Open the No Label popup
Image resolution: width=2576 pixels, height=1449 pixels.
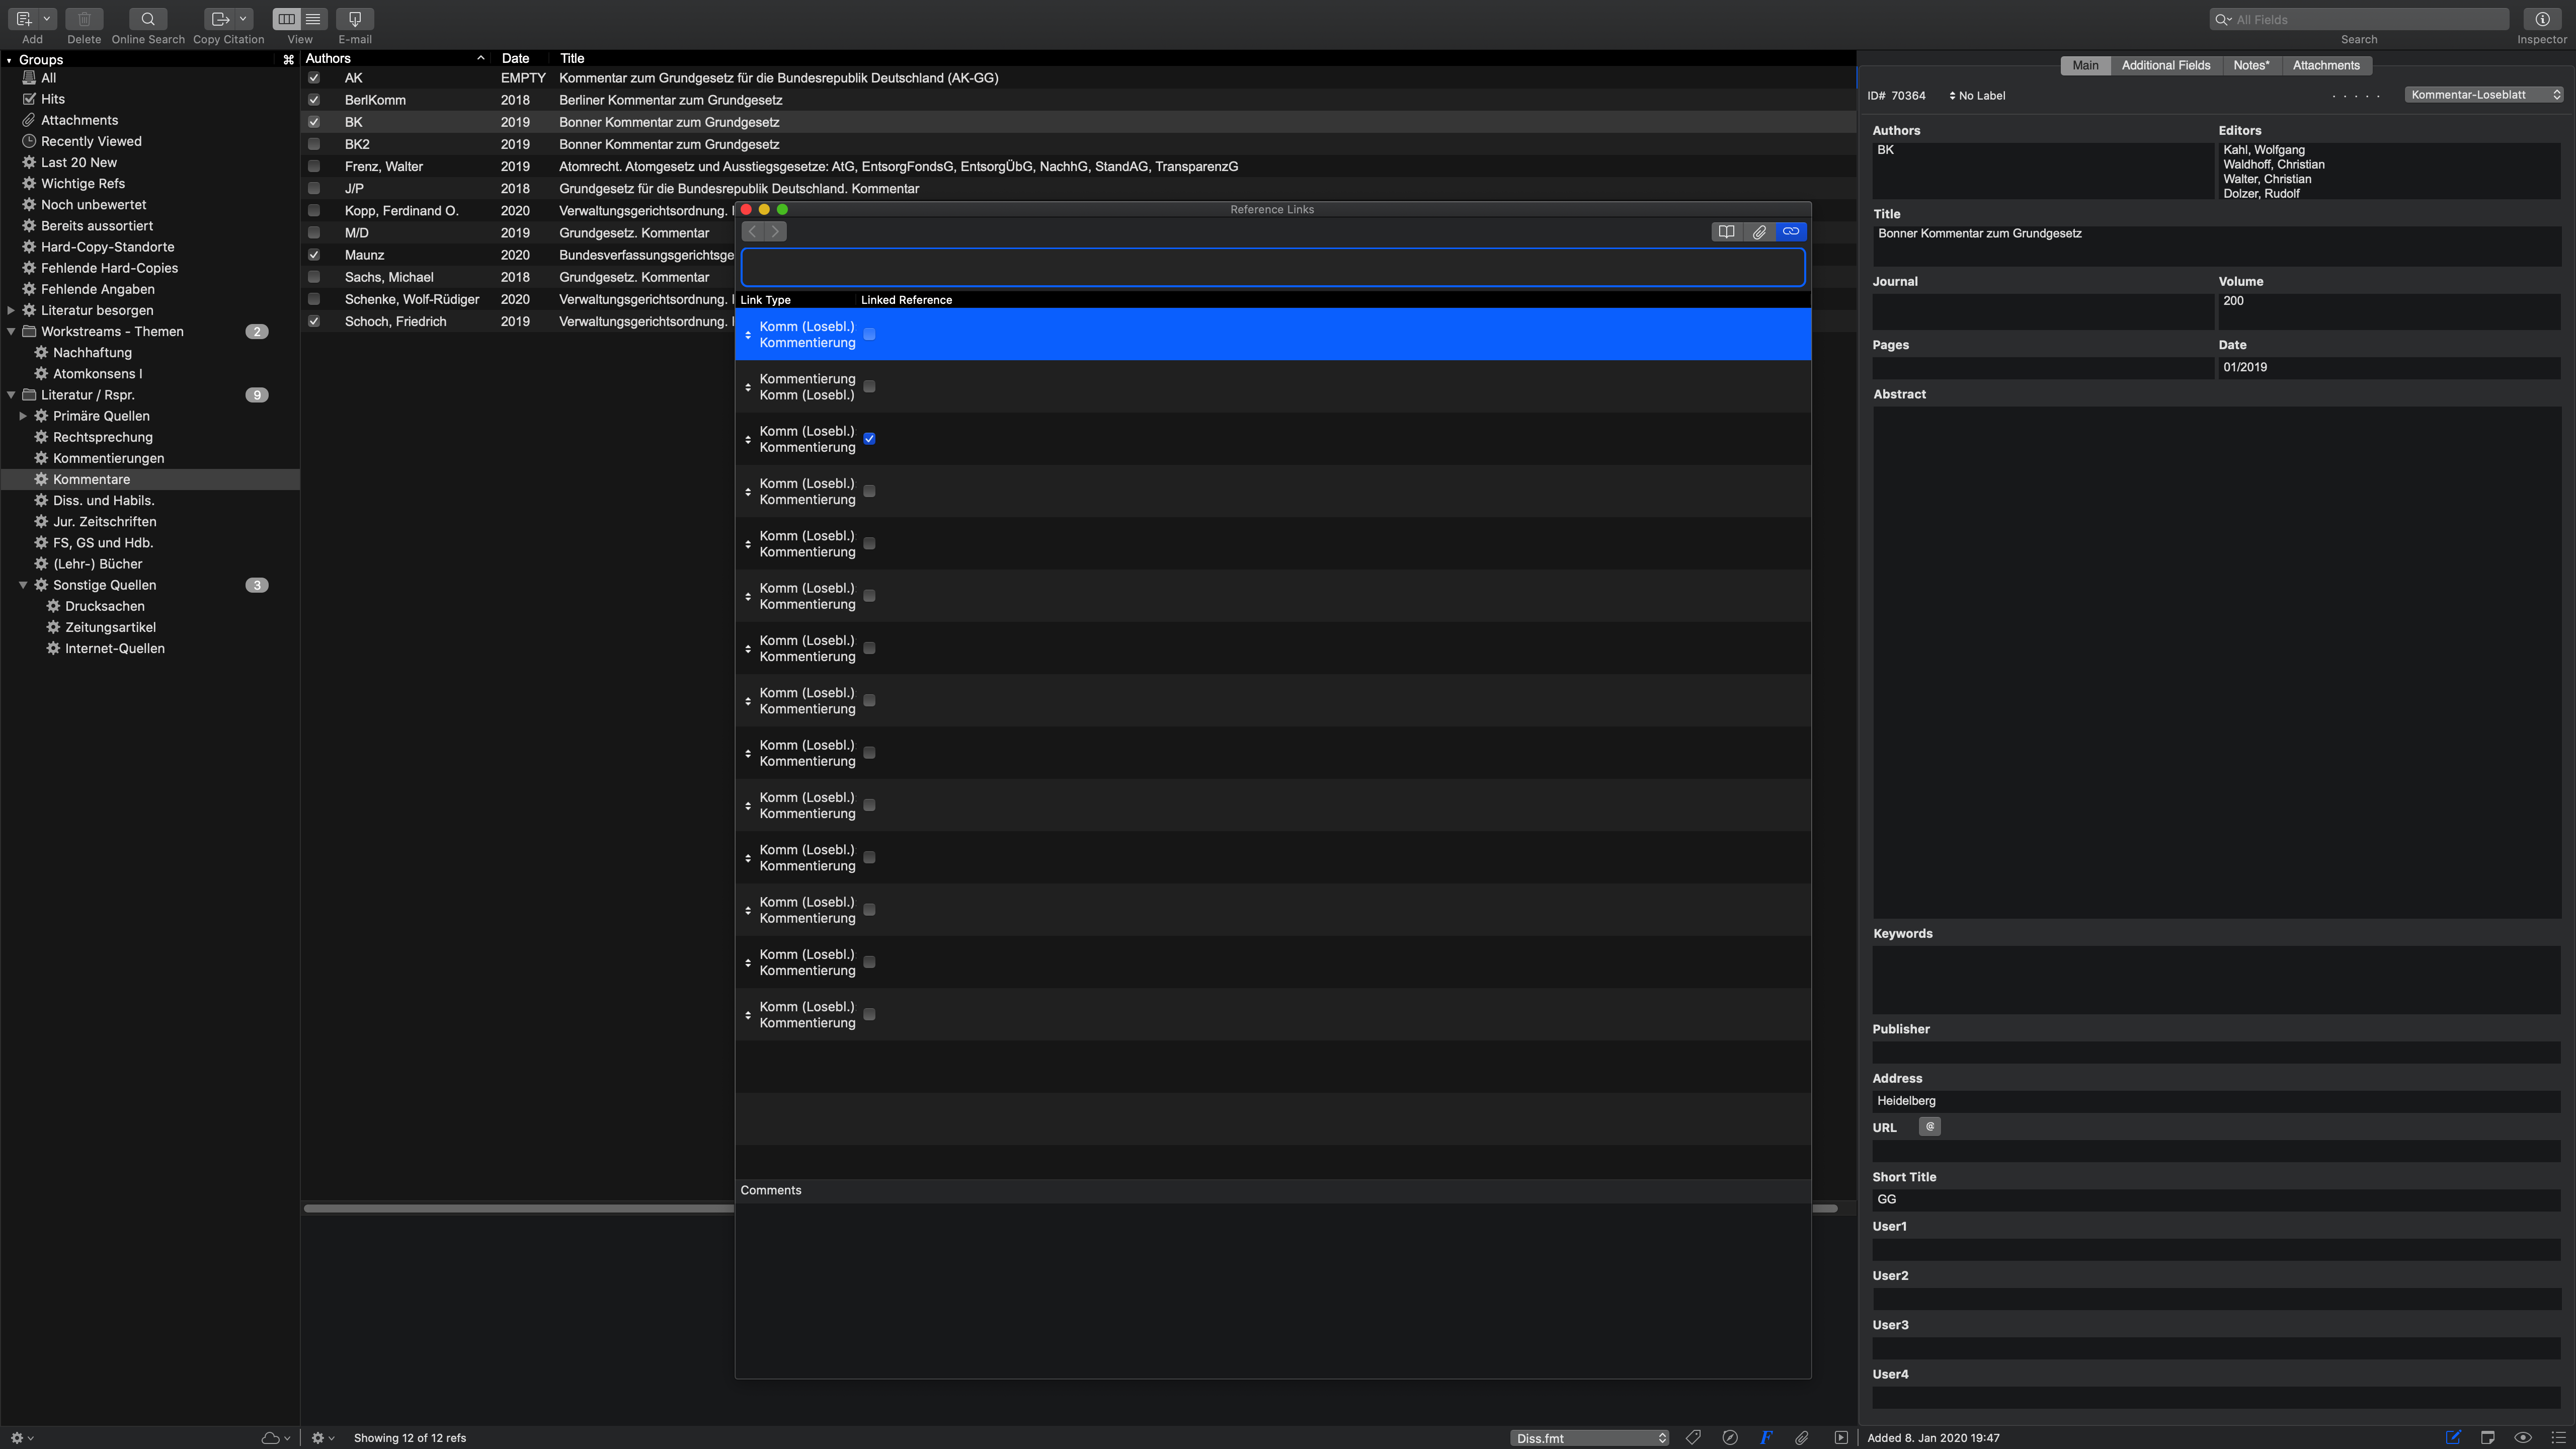click(1977, 96)
